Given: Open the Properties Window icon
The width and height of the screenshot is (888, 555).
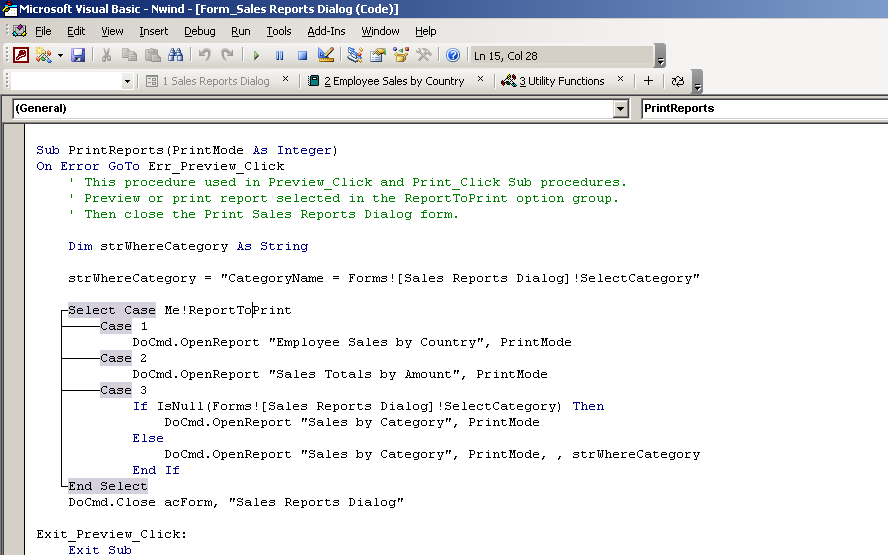Looking at the screenshot, I should tap(378, 55).
